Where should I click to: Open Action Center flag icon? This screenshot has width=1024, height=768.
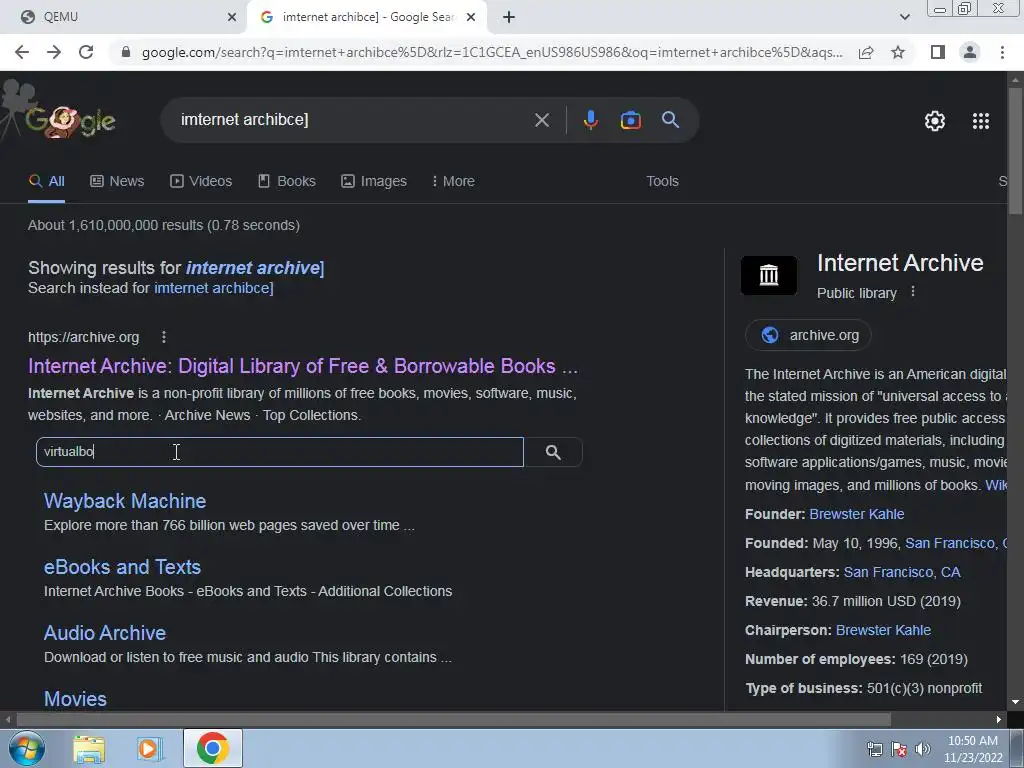coord(899,749)
